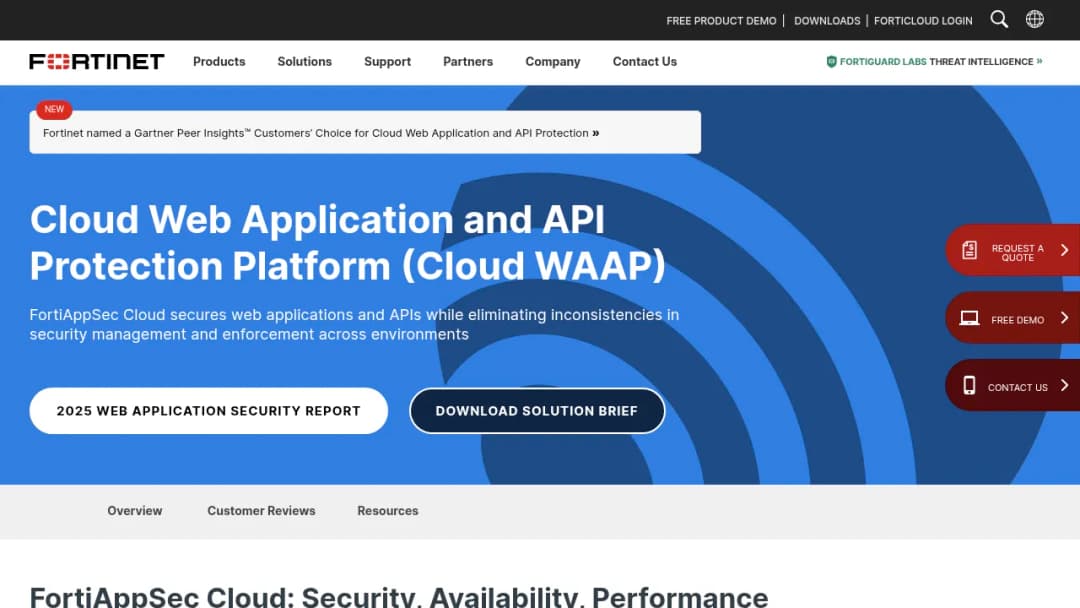Open the Solutions menu
1080x608 pixels.
[x=304, y=61]
